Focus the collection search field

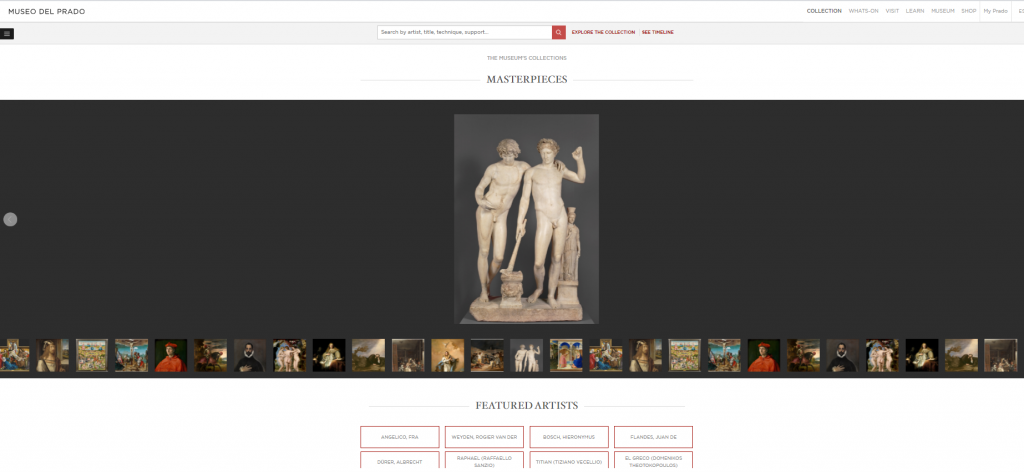[464, 32]
